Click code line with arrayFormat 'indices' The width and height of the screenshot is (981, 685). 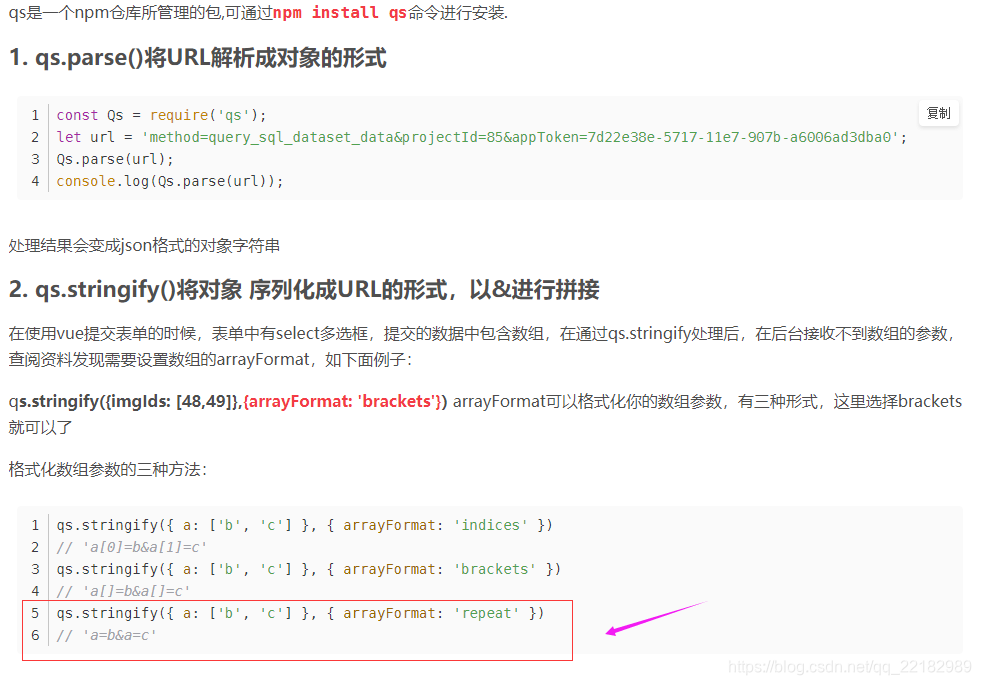pyautogui.click(x=305, y=525)
